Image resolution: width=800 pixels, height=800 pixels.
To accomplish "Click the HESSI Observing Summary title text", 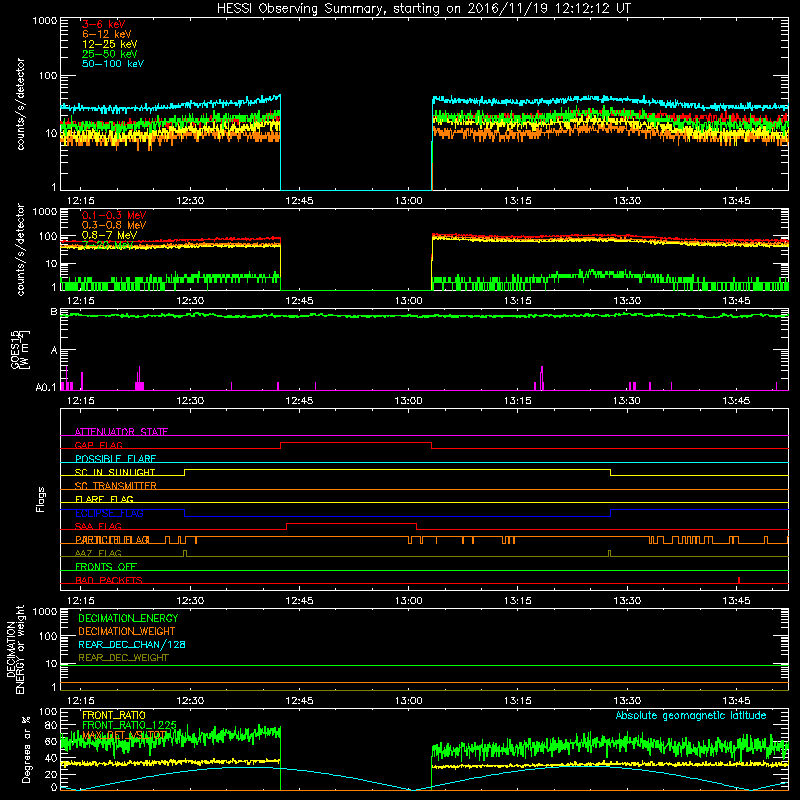I will click(423, 9).
